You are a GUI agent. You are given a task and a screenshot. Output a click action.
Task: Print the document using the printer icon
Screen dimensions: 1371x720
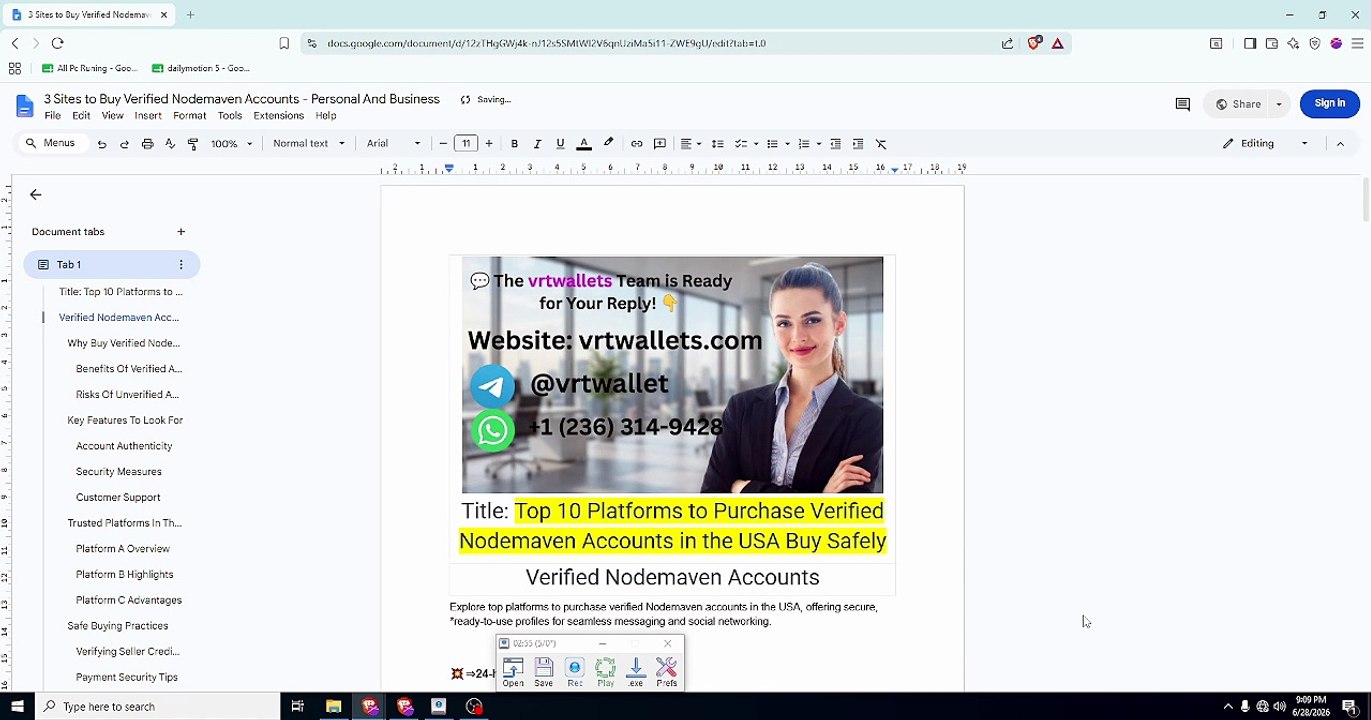[147, 144]
